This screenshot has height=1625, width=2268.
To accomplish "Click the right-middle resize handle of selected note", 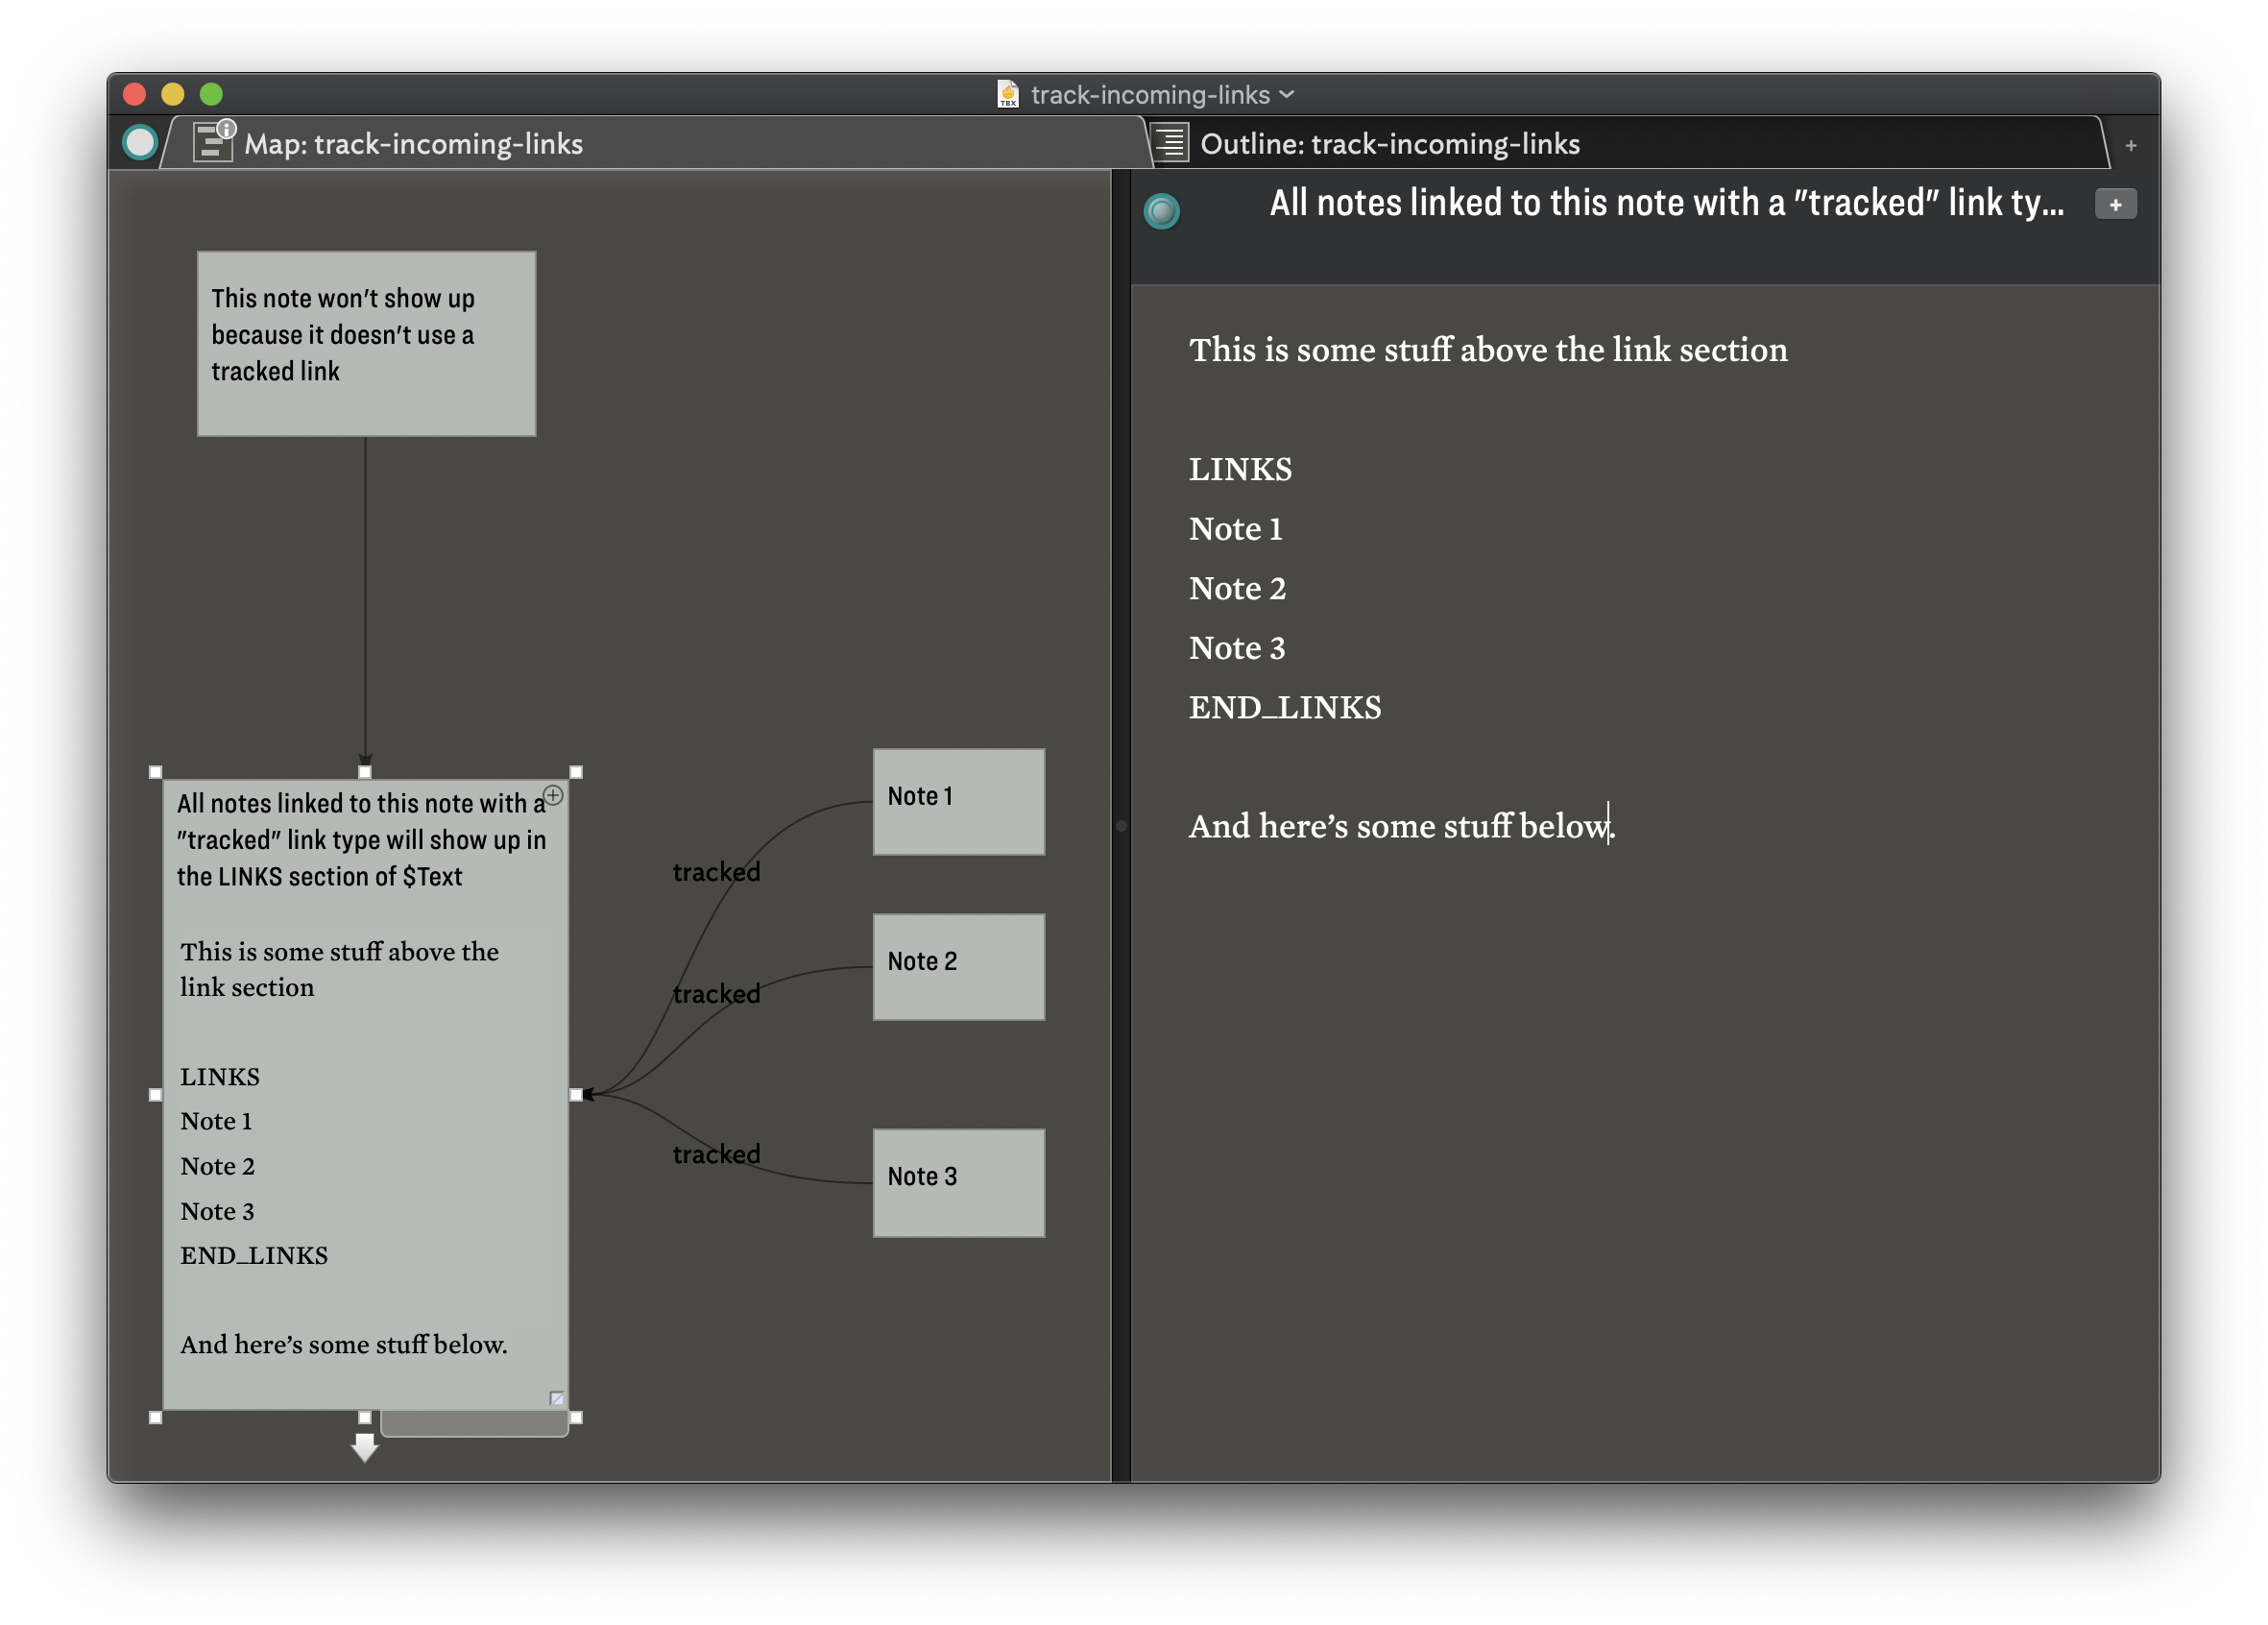I will (576, 1095).
